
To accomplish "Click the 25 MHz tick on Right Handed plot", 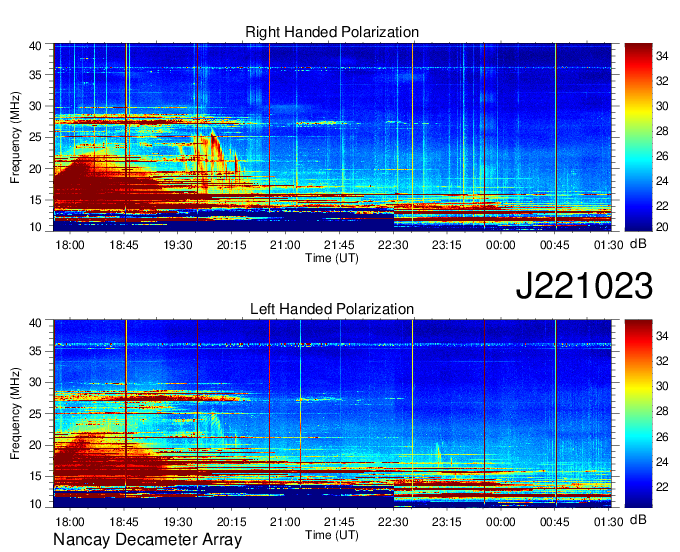I will click(36, 137).
